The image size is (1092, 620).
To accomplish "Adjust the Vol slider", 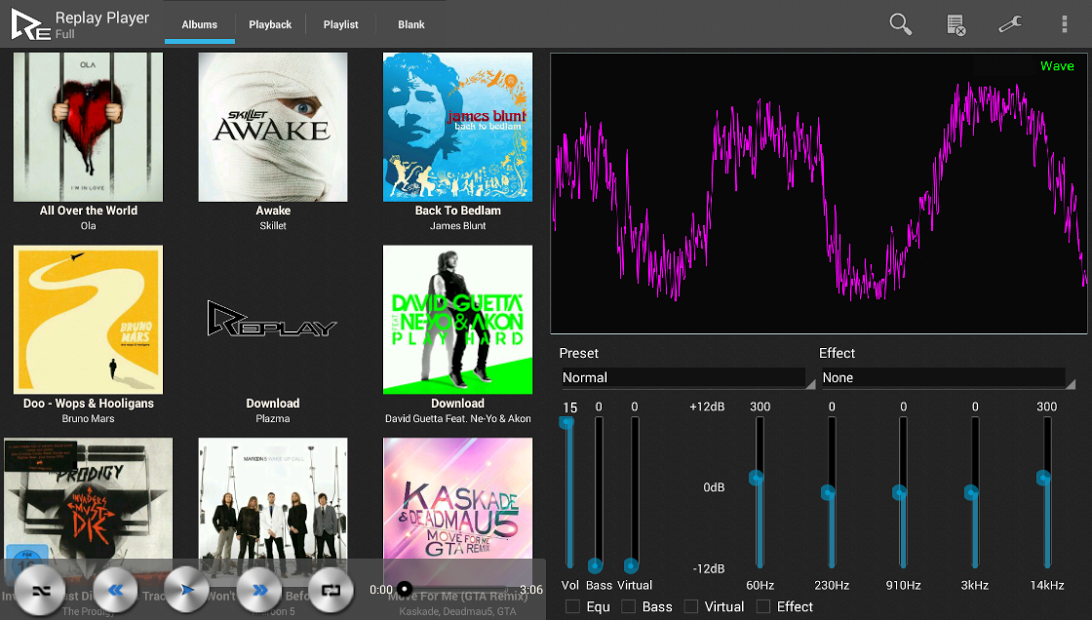I will tap(569, 492).
